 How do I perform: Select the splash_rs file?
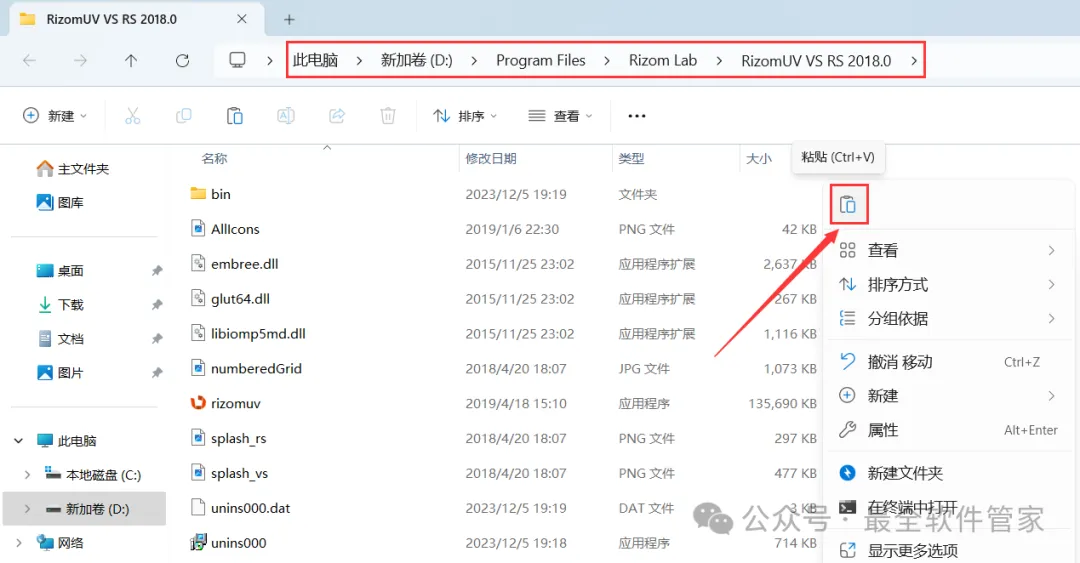coord(238,438)
